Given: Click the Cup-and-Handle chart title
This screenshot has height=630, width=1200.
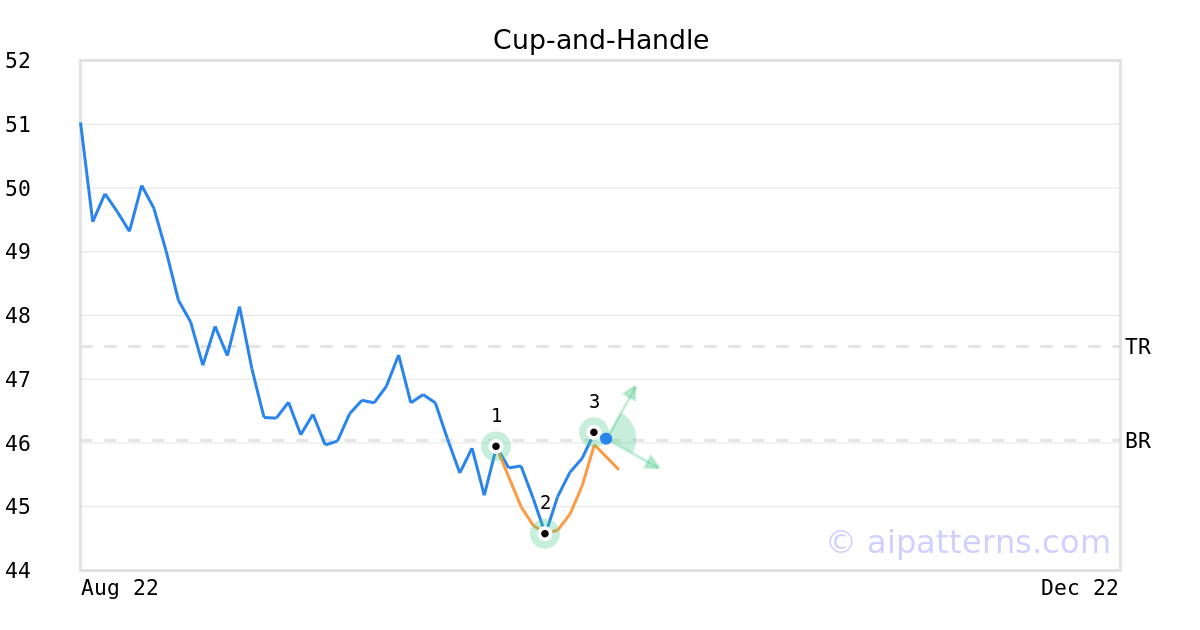Looking at the screenshot, I should pyautogui.click(x=601, y=40).
